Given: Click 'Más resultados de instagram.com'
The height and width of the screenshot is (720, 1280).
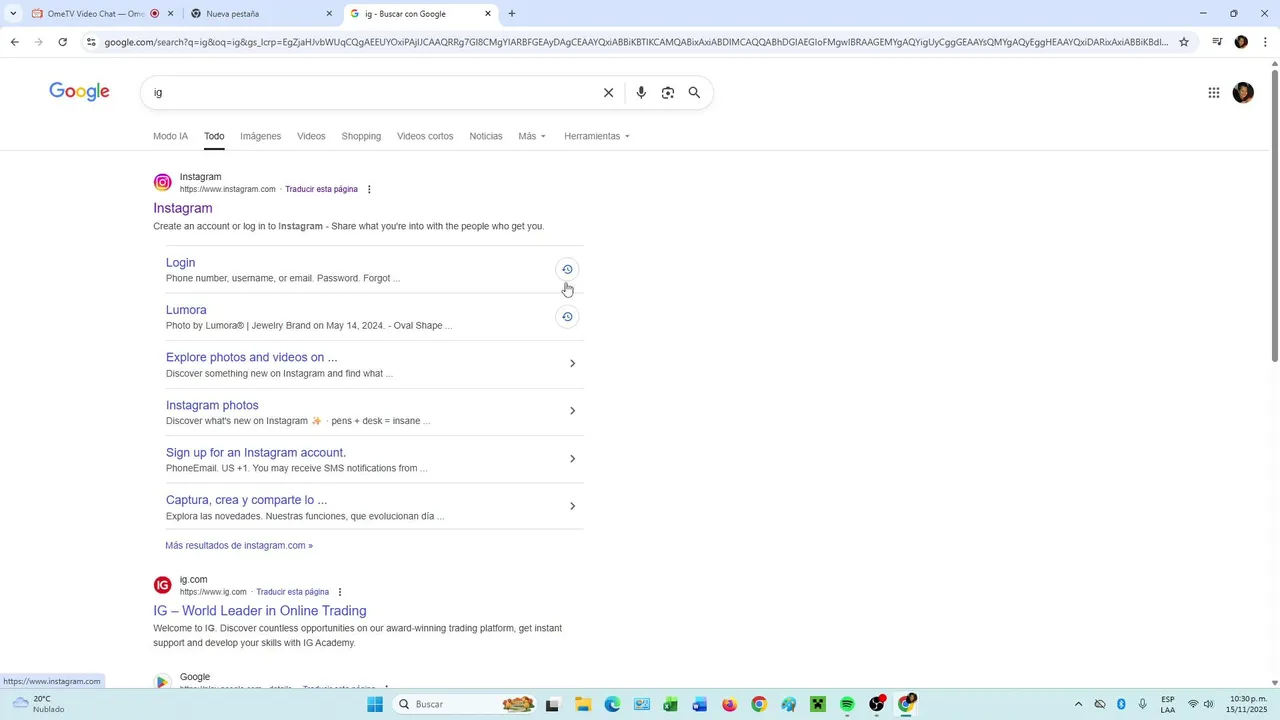Looking at the screenshot, I should click(x=239, y=546).
